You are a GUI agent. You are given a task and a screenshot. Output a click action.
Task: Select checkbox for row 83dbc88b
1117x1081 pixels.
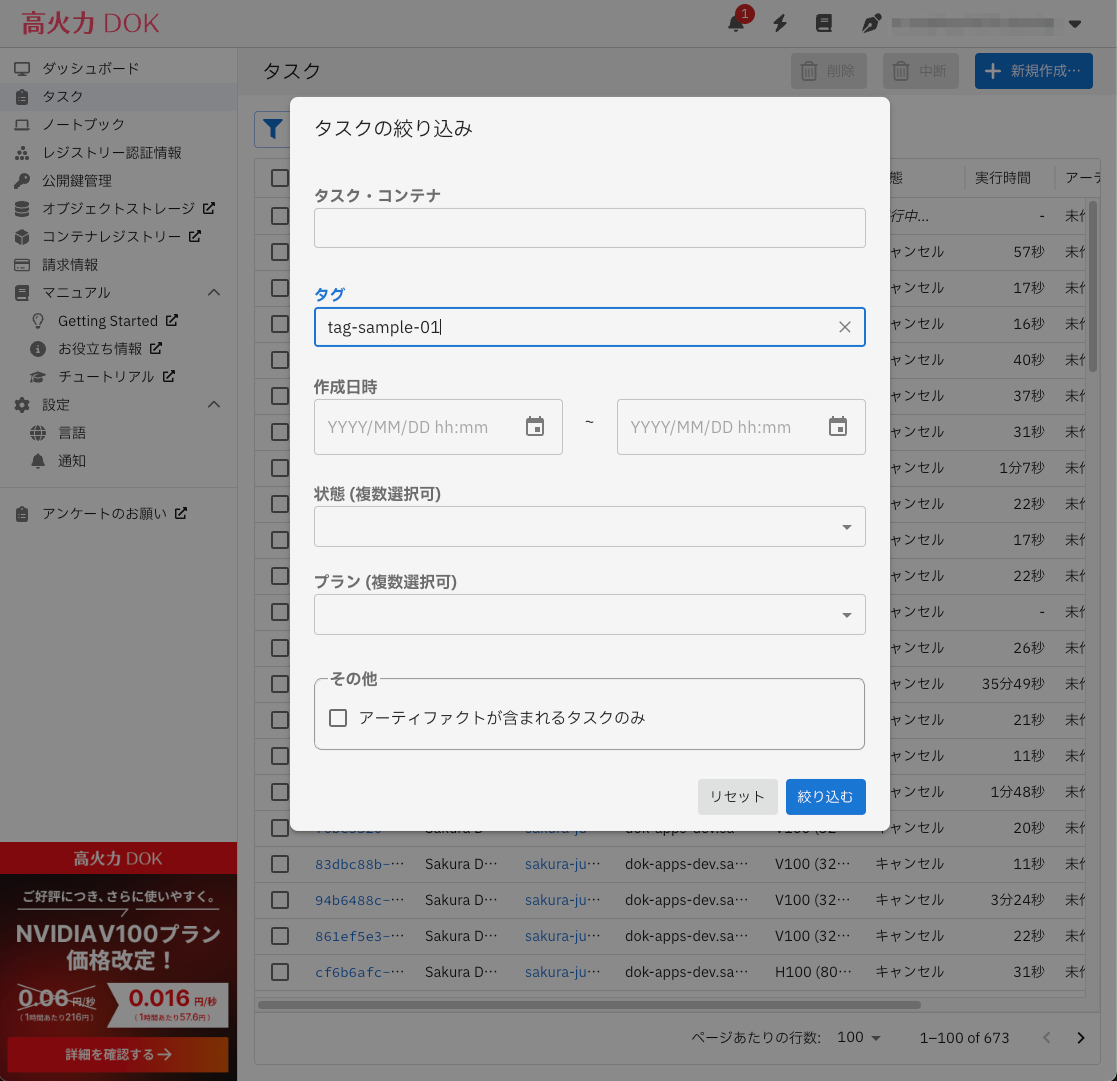point(280,864)
